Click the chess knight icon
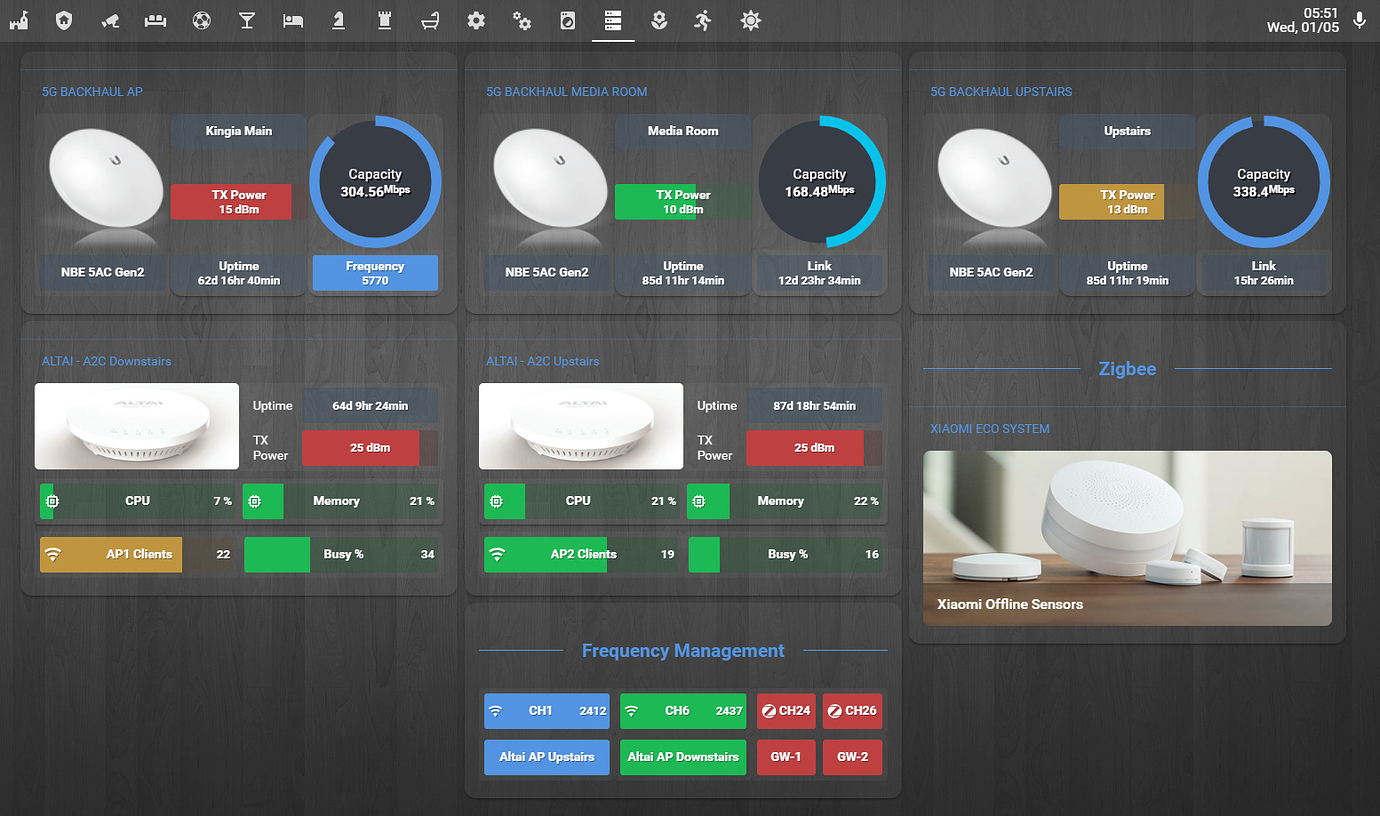This screenshot has width=1380, height=816. [x=338, y=20]
